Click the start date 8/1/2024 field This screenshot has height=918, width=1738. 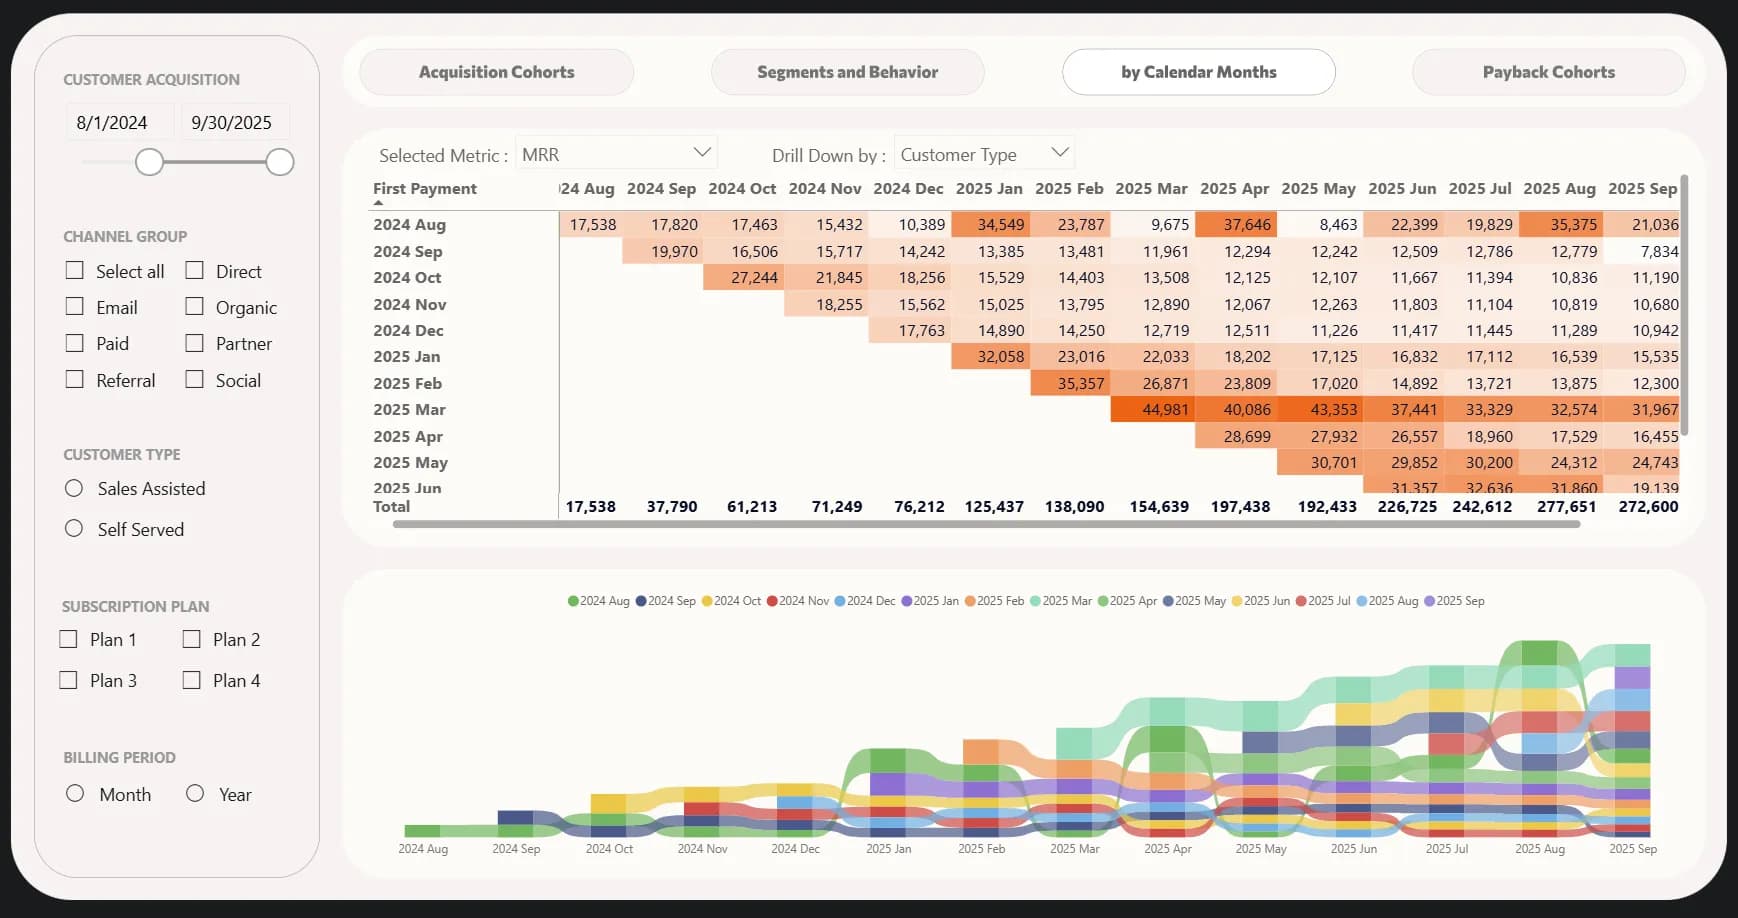[112, 123]
